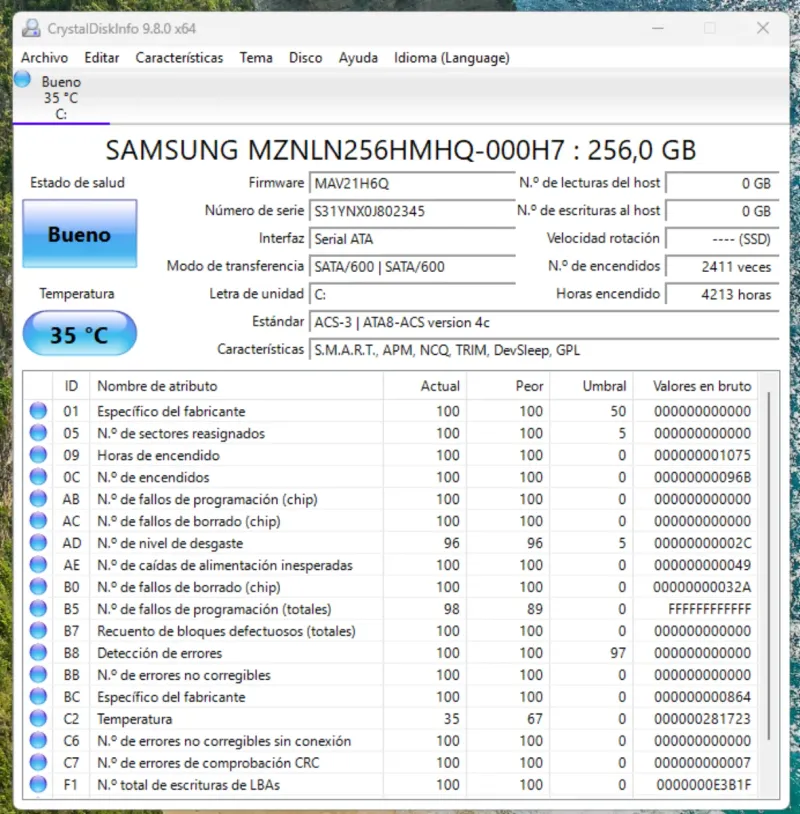Screen dimensions: 800x814
Task: Open the Disco menu
Action: 305,58
